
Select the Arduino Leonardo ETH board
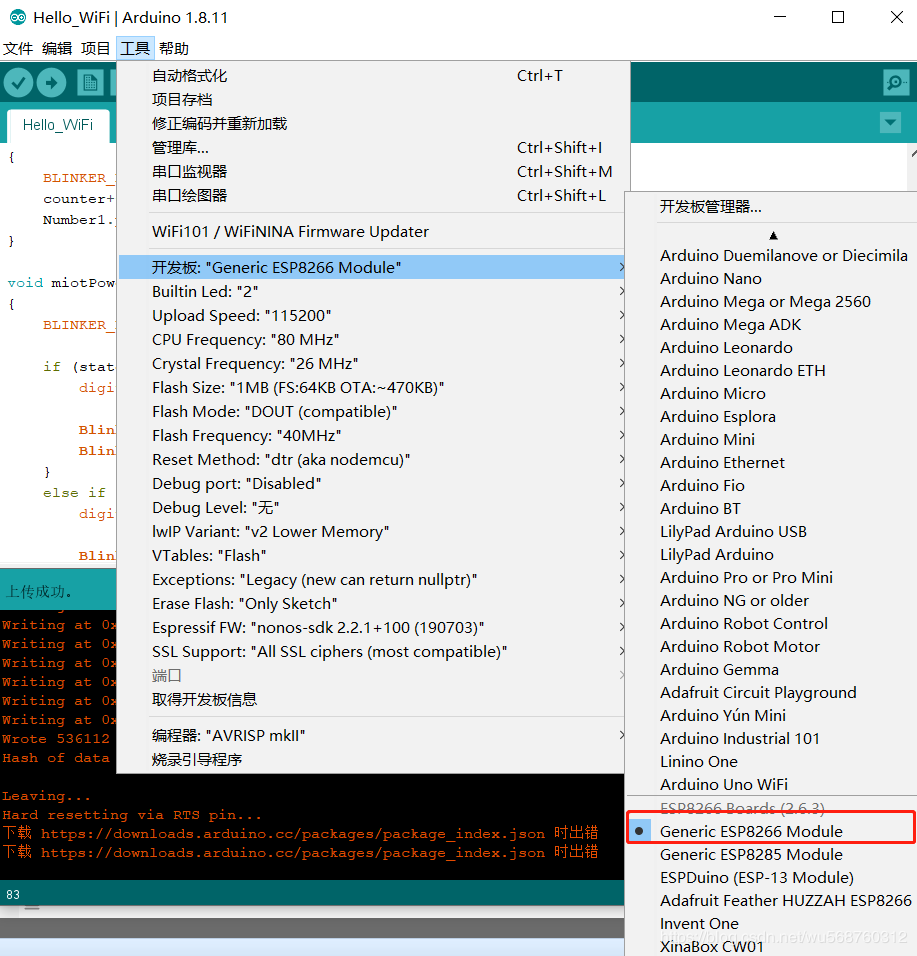pos(771,371)
